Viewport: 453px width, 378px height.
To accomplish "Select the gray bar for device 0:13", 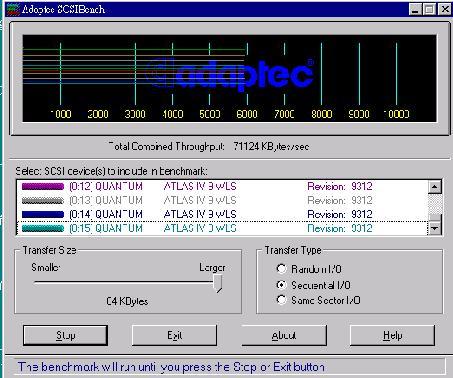I will (x=43, y=200).
